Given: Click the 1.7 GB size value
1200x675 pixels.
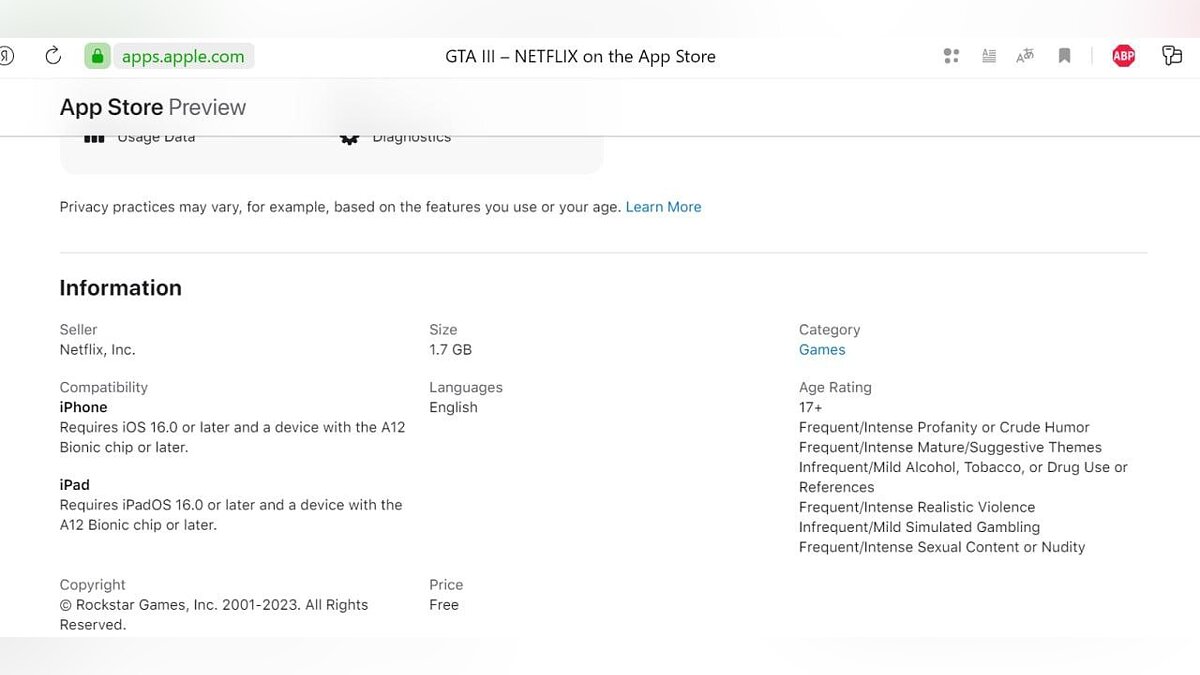Looking at the screenshot, I should tap(450, 350).
